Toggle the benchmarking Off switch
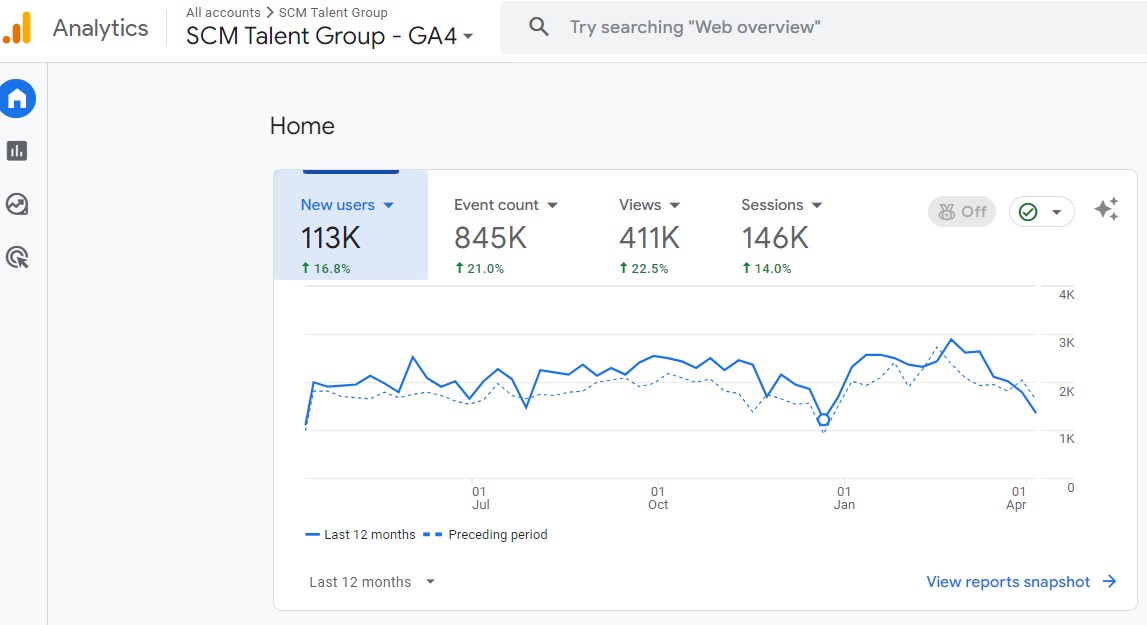 962,212
